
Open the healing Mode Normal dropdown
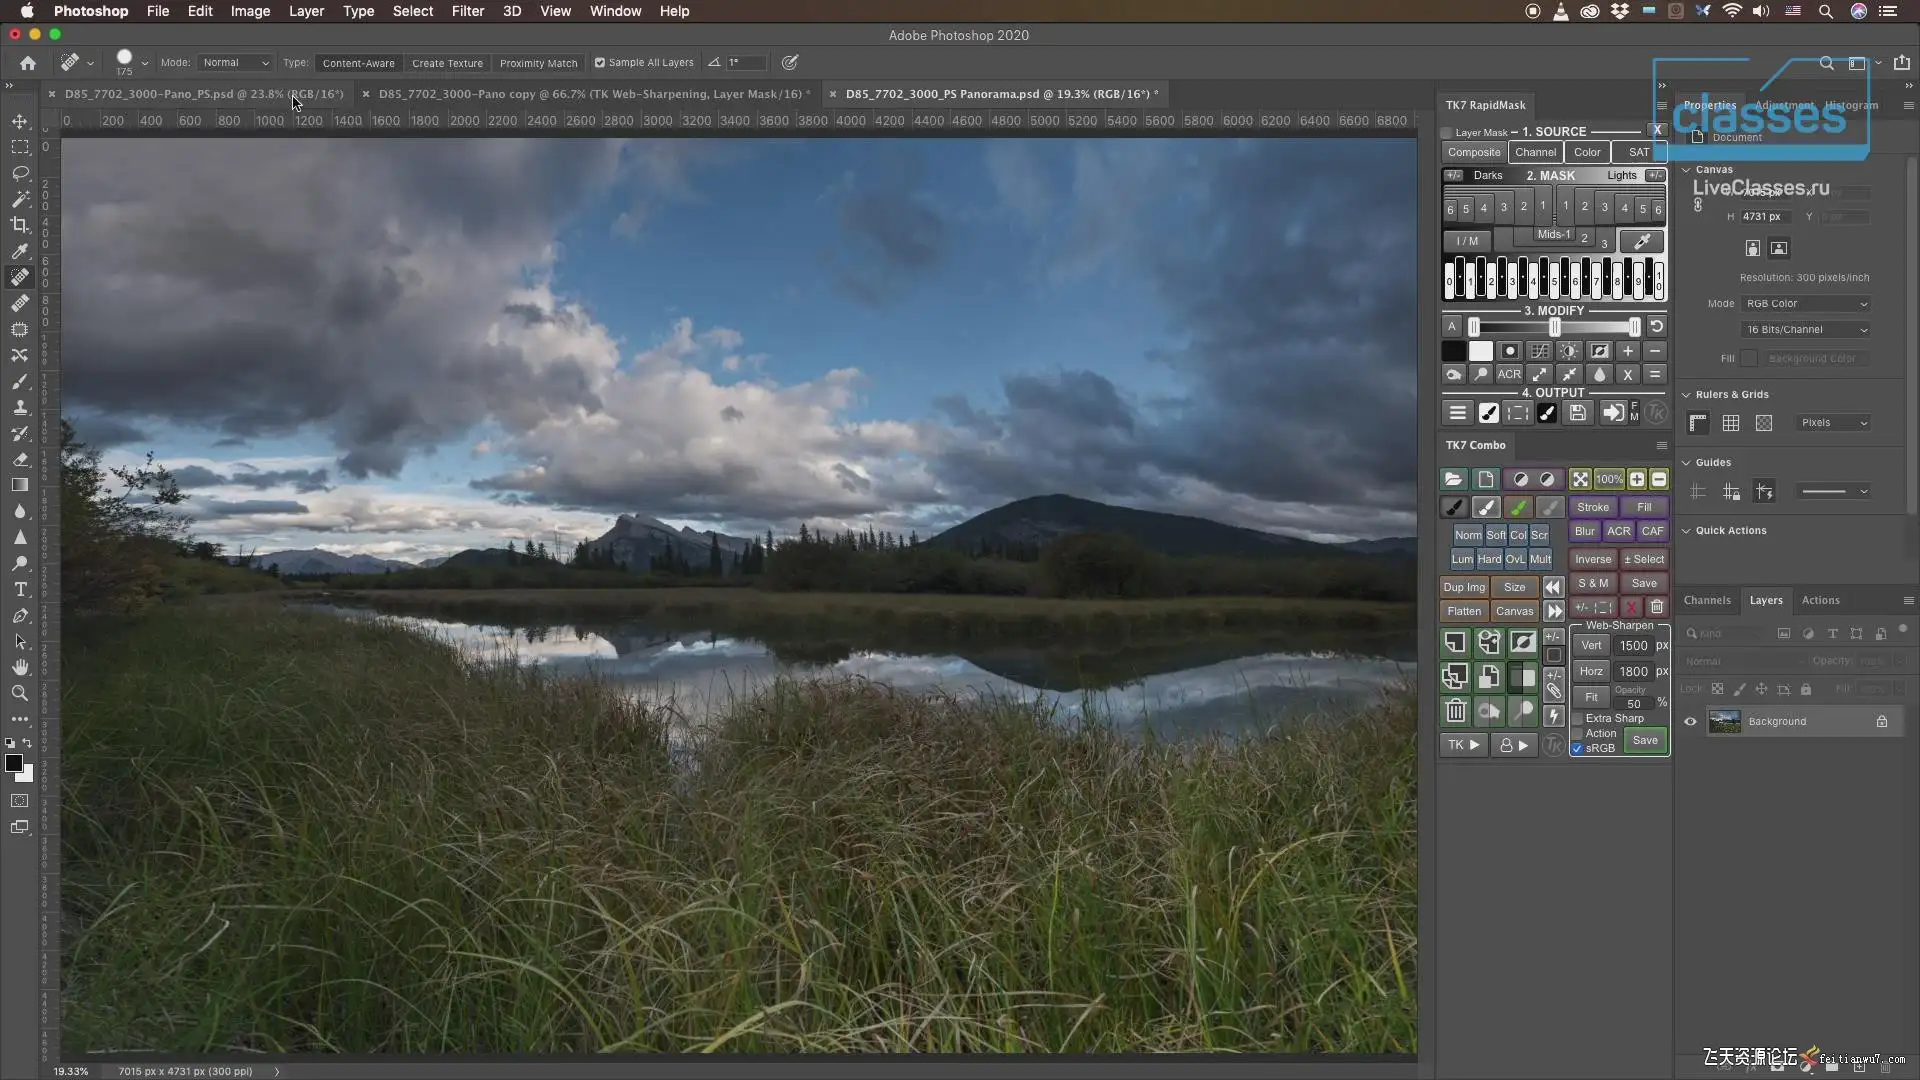235,63
